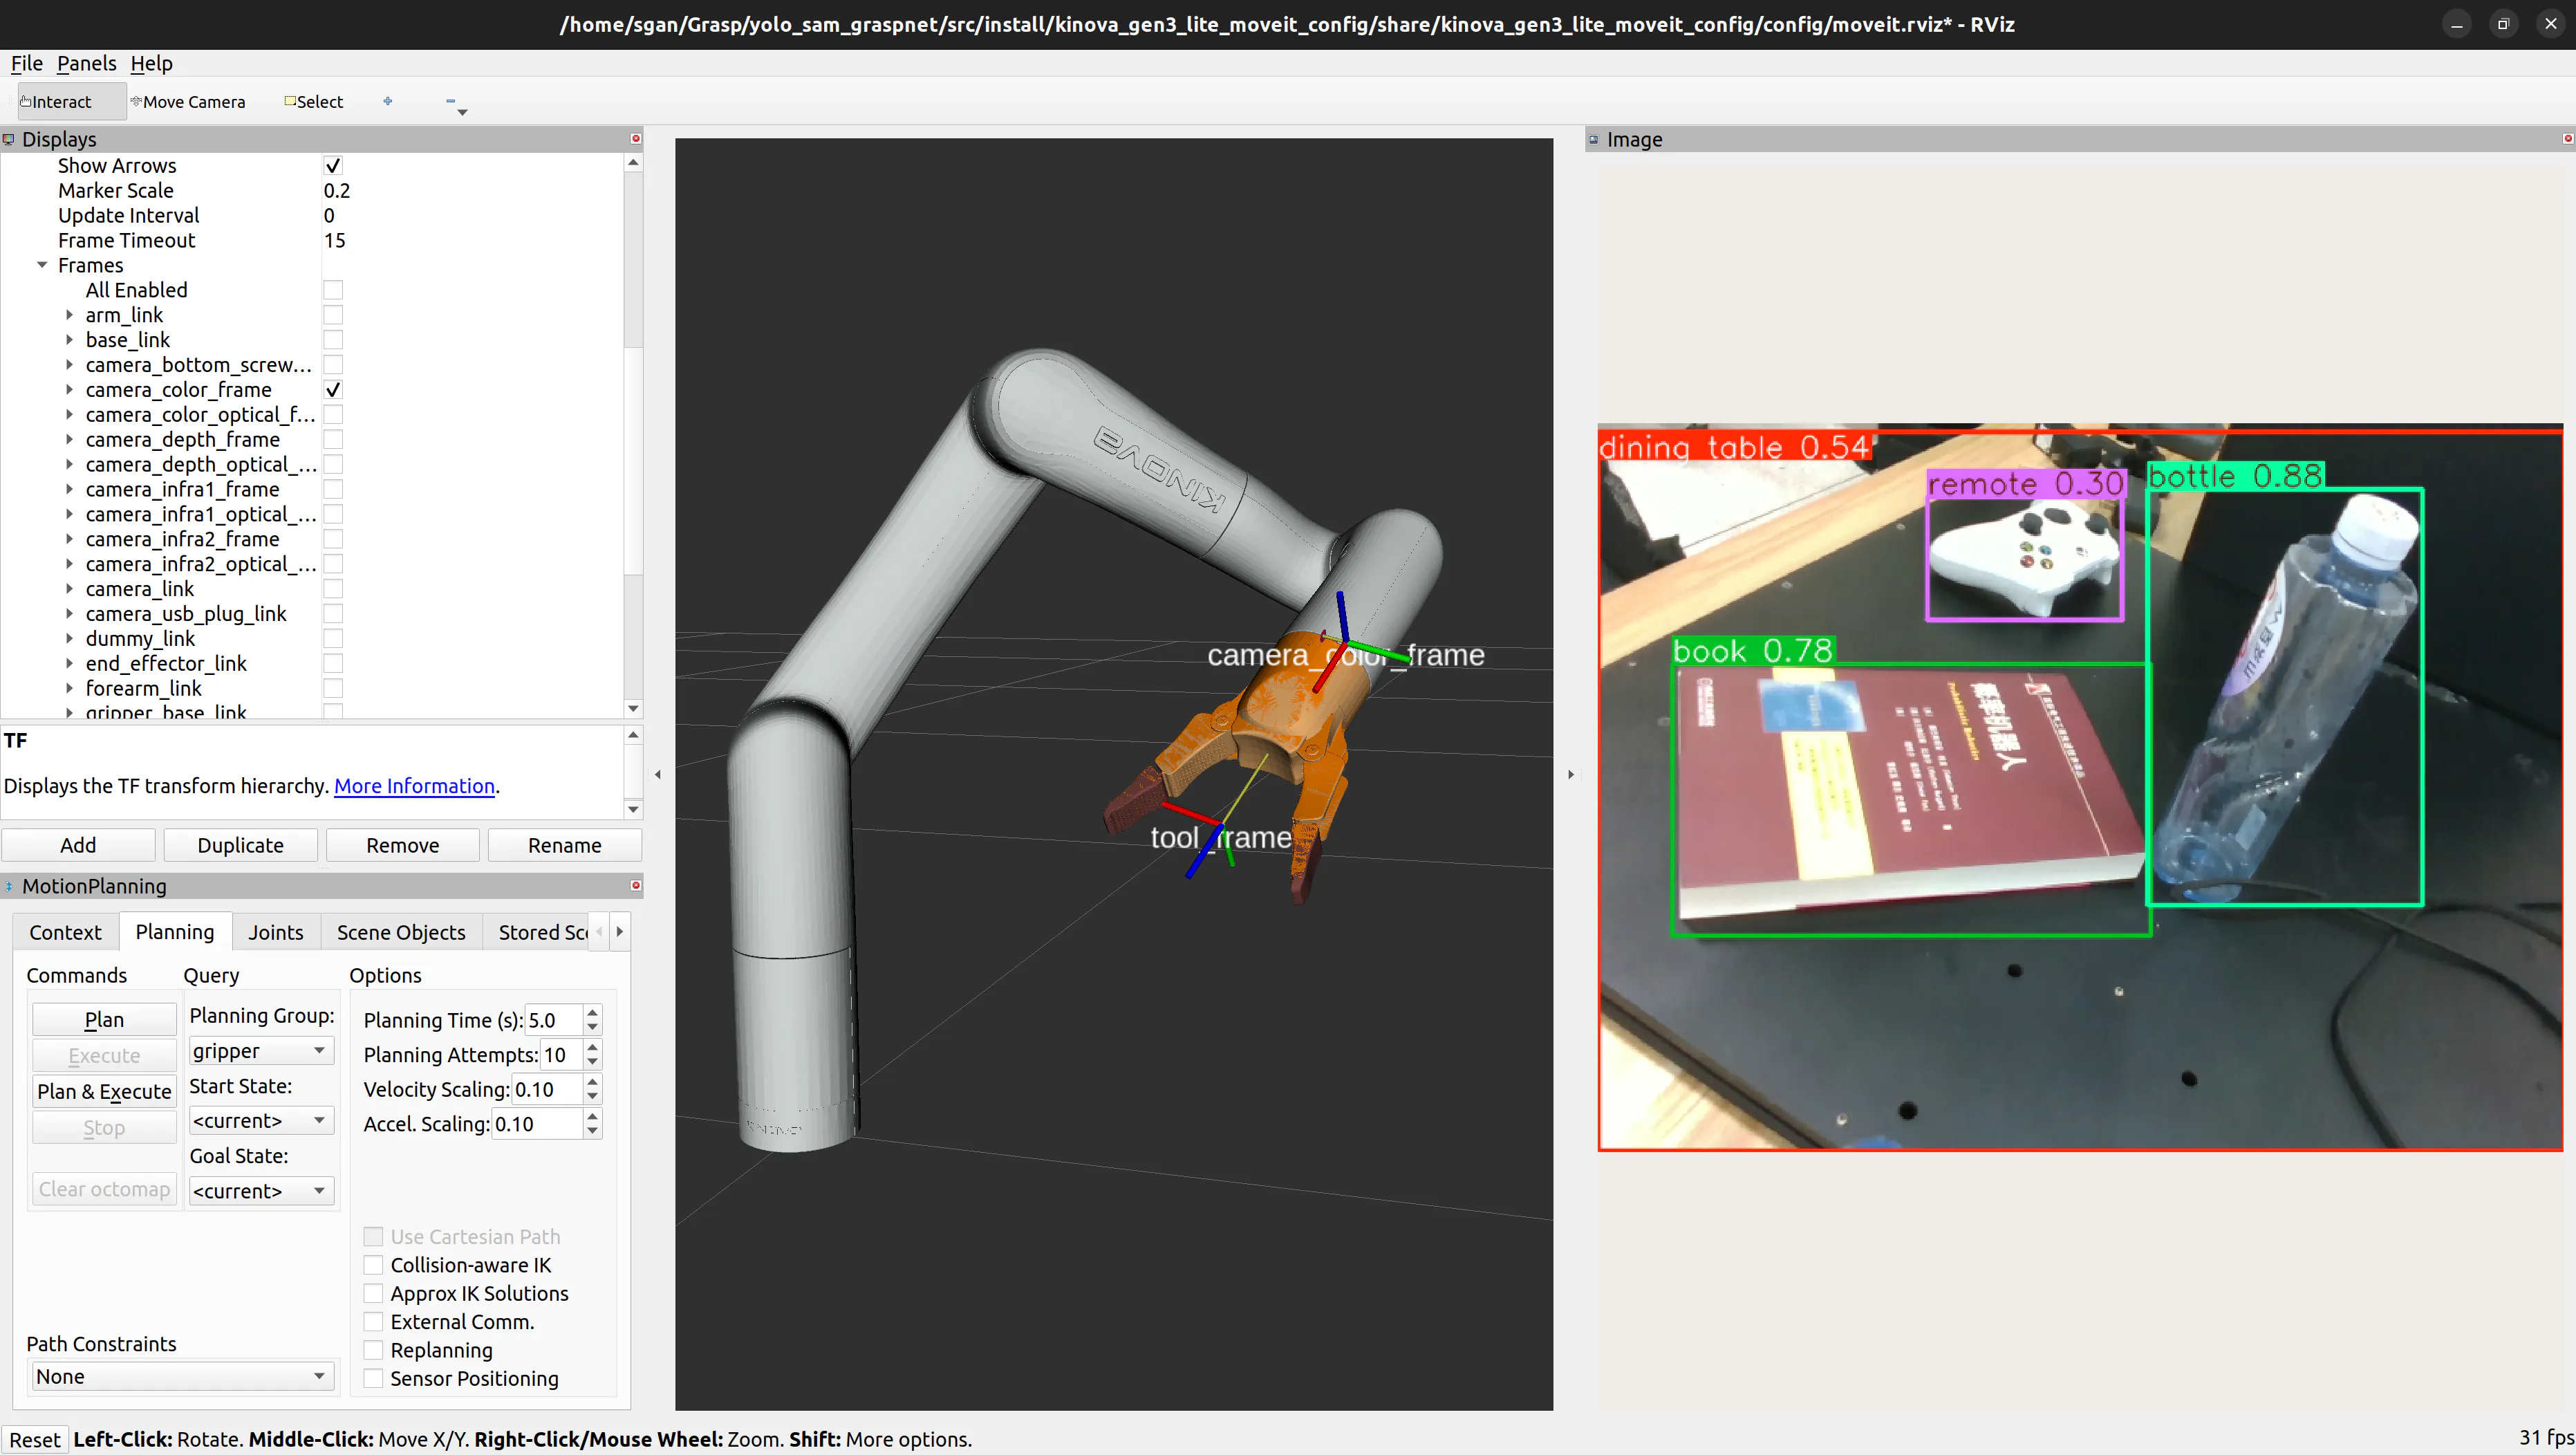The width and height of the screenshot is (2576, 1455).
Task: Open the Panels menu
Action: (x=86, y=63)
